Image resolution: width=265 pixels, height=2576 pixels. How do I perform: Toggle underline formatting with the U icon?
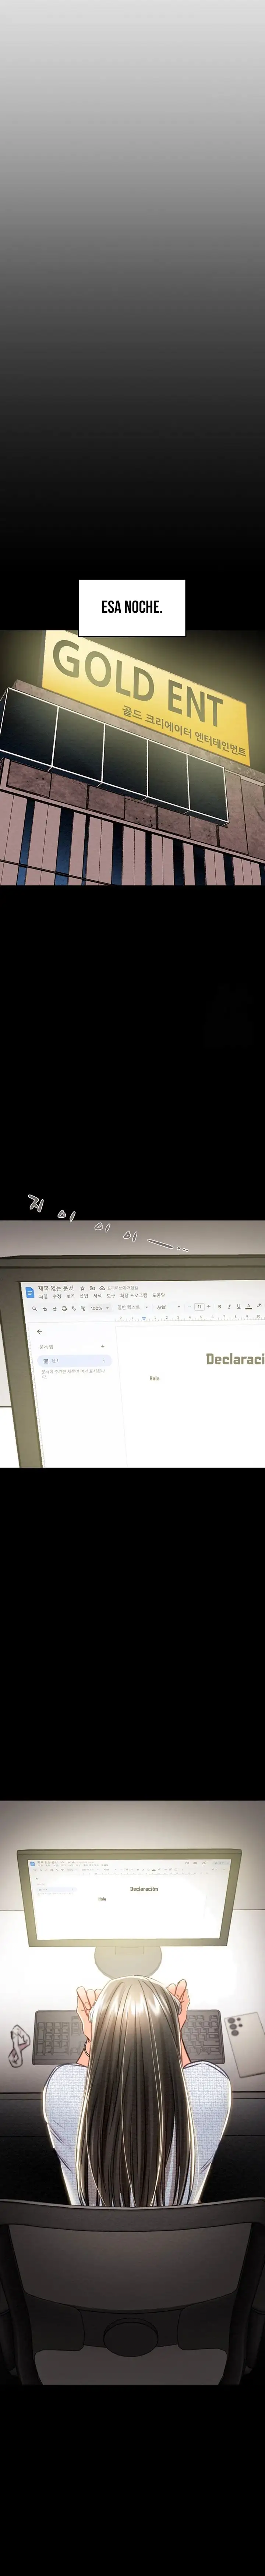[238, 1307]
